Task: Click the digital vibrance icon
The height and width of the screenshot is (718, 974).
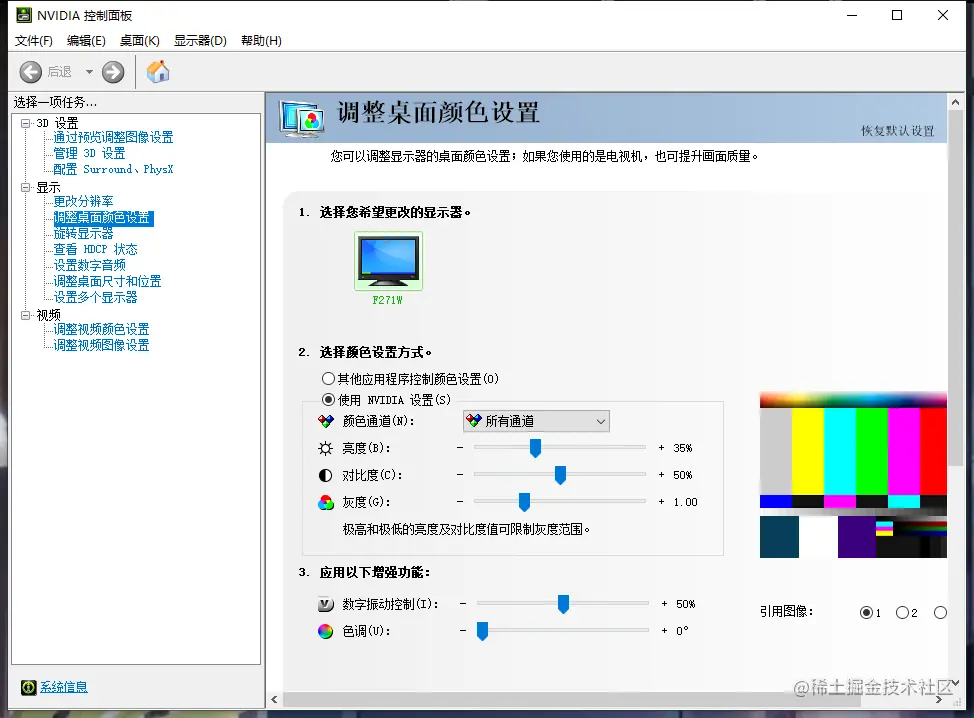Action: click(x=325, y=604)
